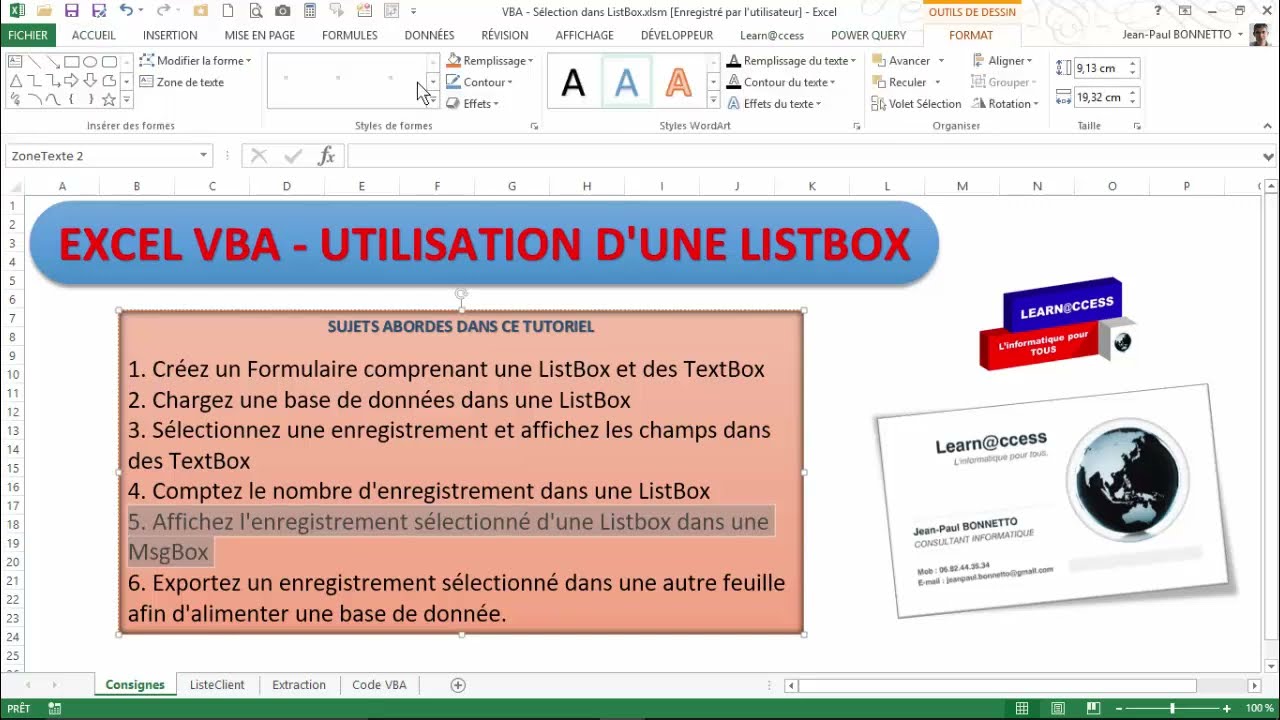Switch to the POWER QUERY tab

coord(869,35)
